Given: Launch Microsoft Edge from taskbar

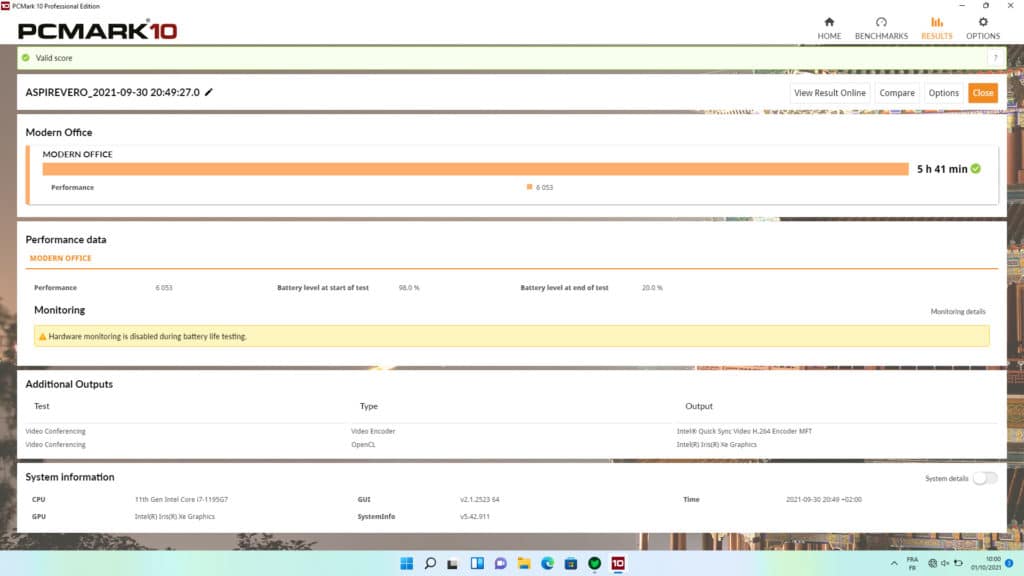Looking at the screenshot, I should (x=547, y=563).
